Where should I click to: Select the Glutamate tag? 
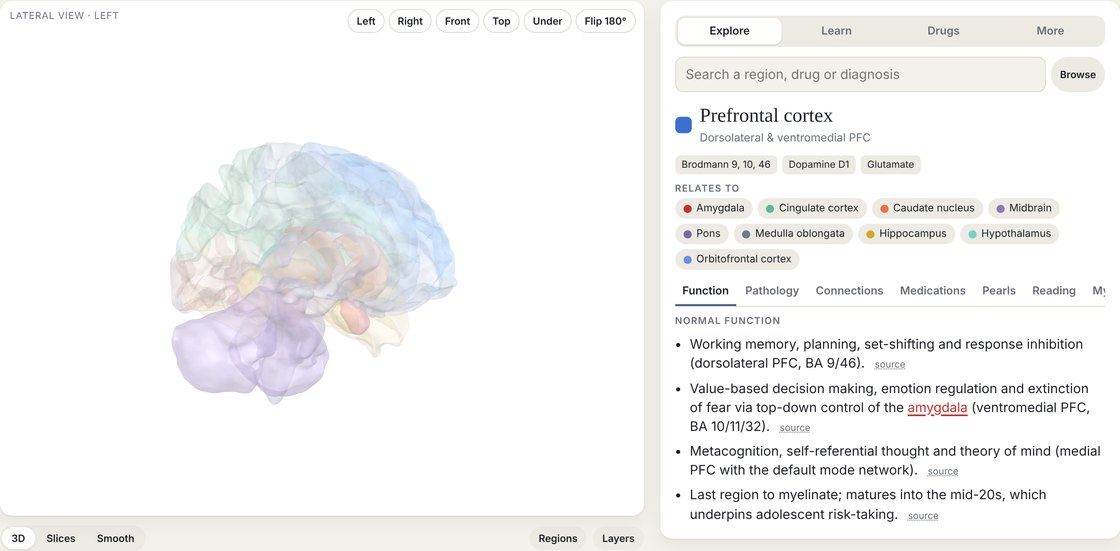coord(890,164)
